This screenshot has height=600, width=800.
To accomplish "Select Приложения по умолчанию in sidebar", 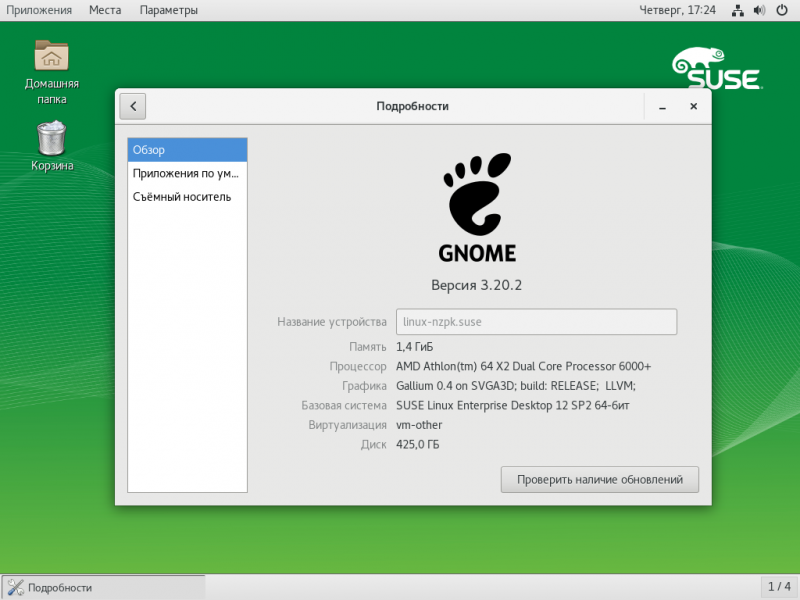I will tap(187, 173).
